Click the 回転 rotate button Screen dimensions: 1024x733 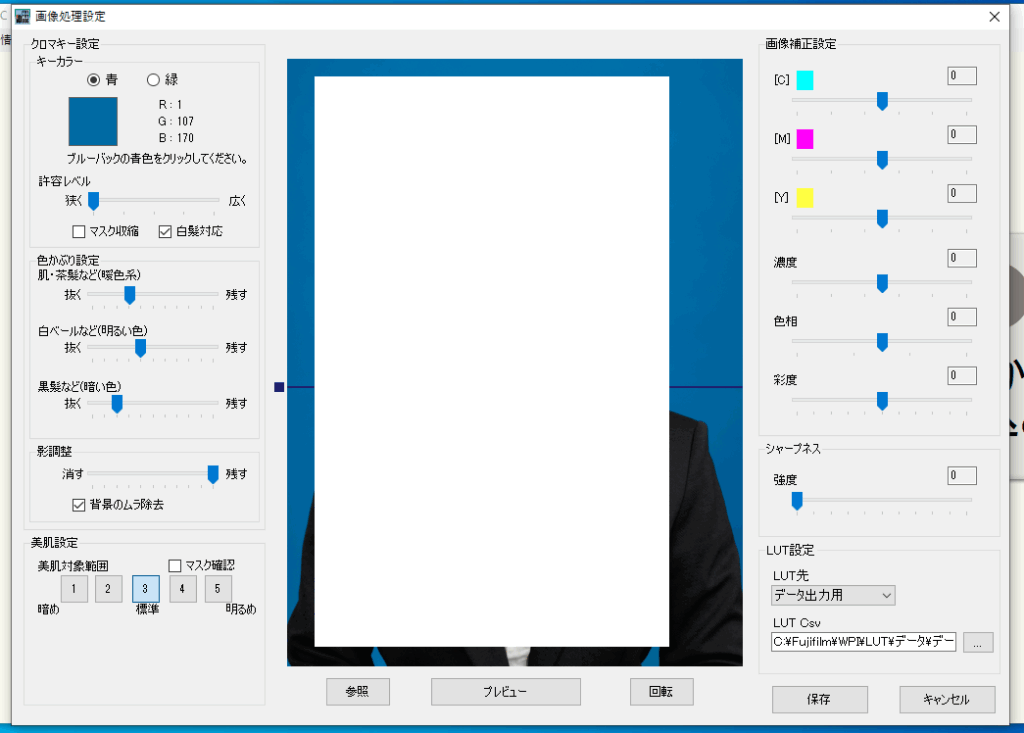tap(661, 692)
